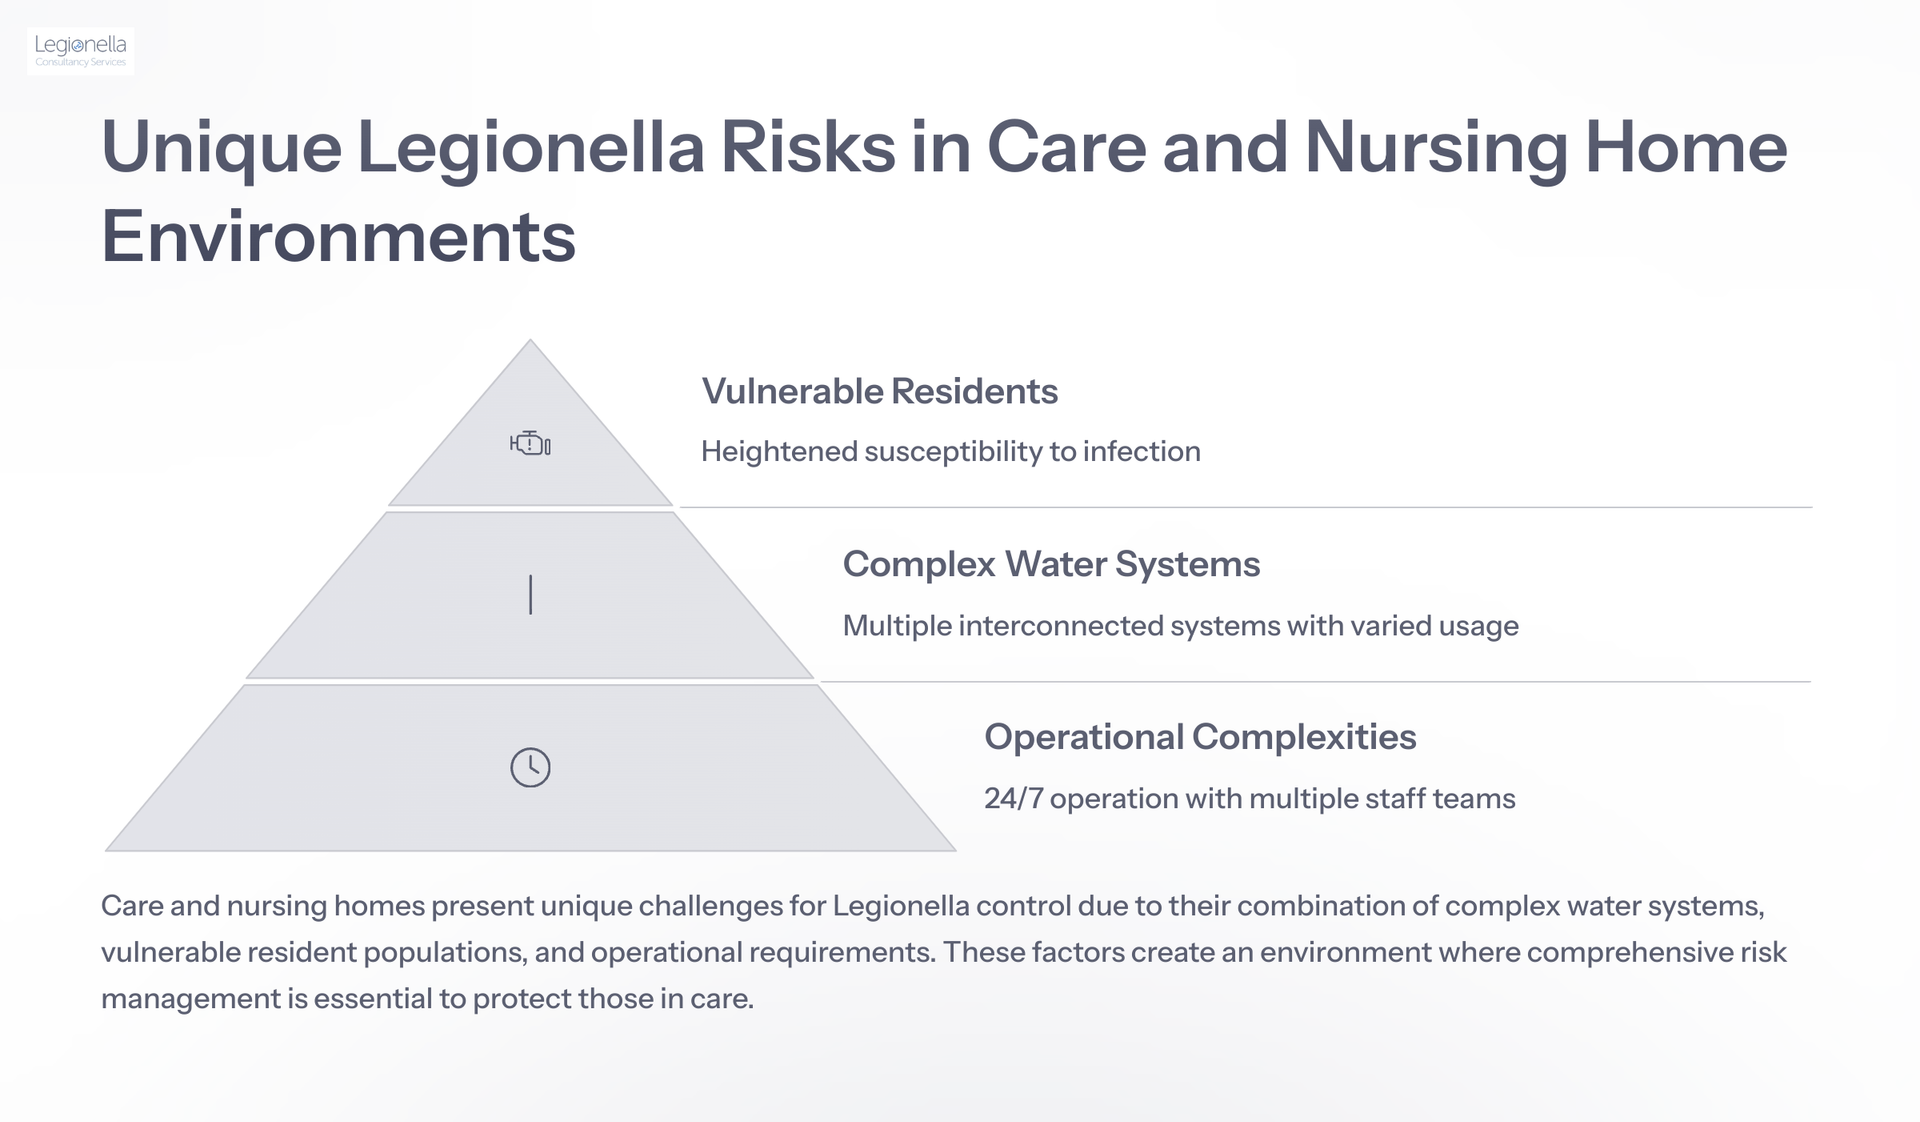The height and width of the screenshot is (1122, 1920).
Task: Click the middle pyramid tier shape
Action: [530, 595]
